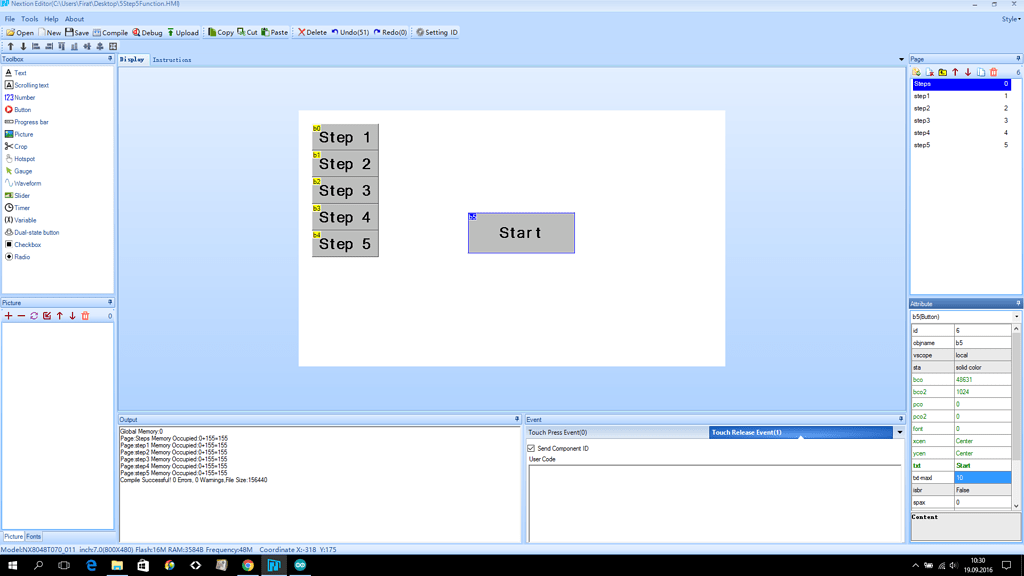Paste component from toolbar
1024x576 pixels.
(275, 32)
